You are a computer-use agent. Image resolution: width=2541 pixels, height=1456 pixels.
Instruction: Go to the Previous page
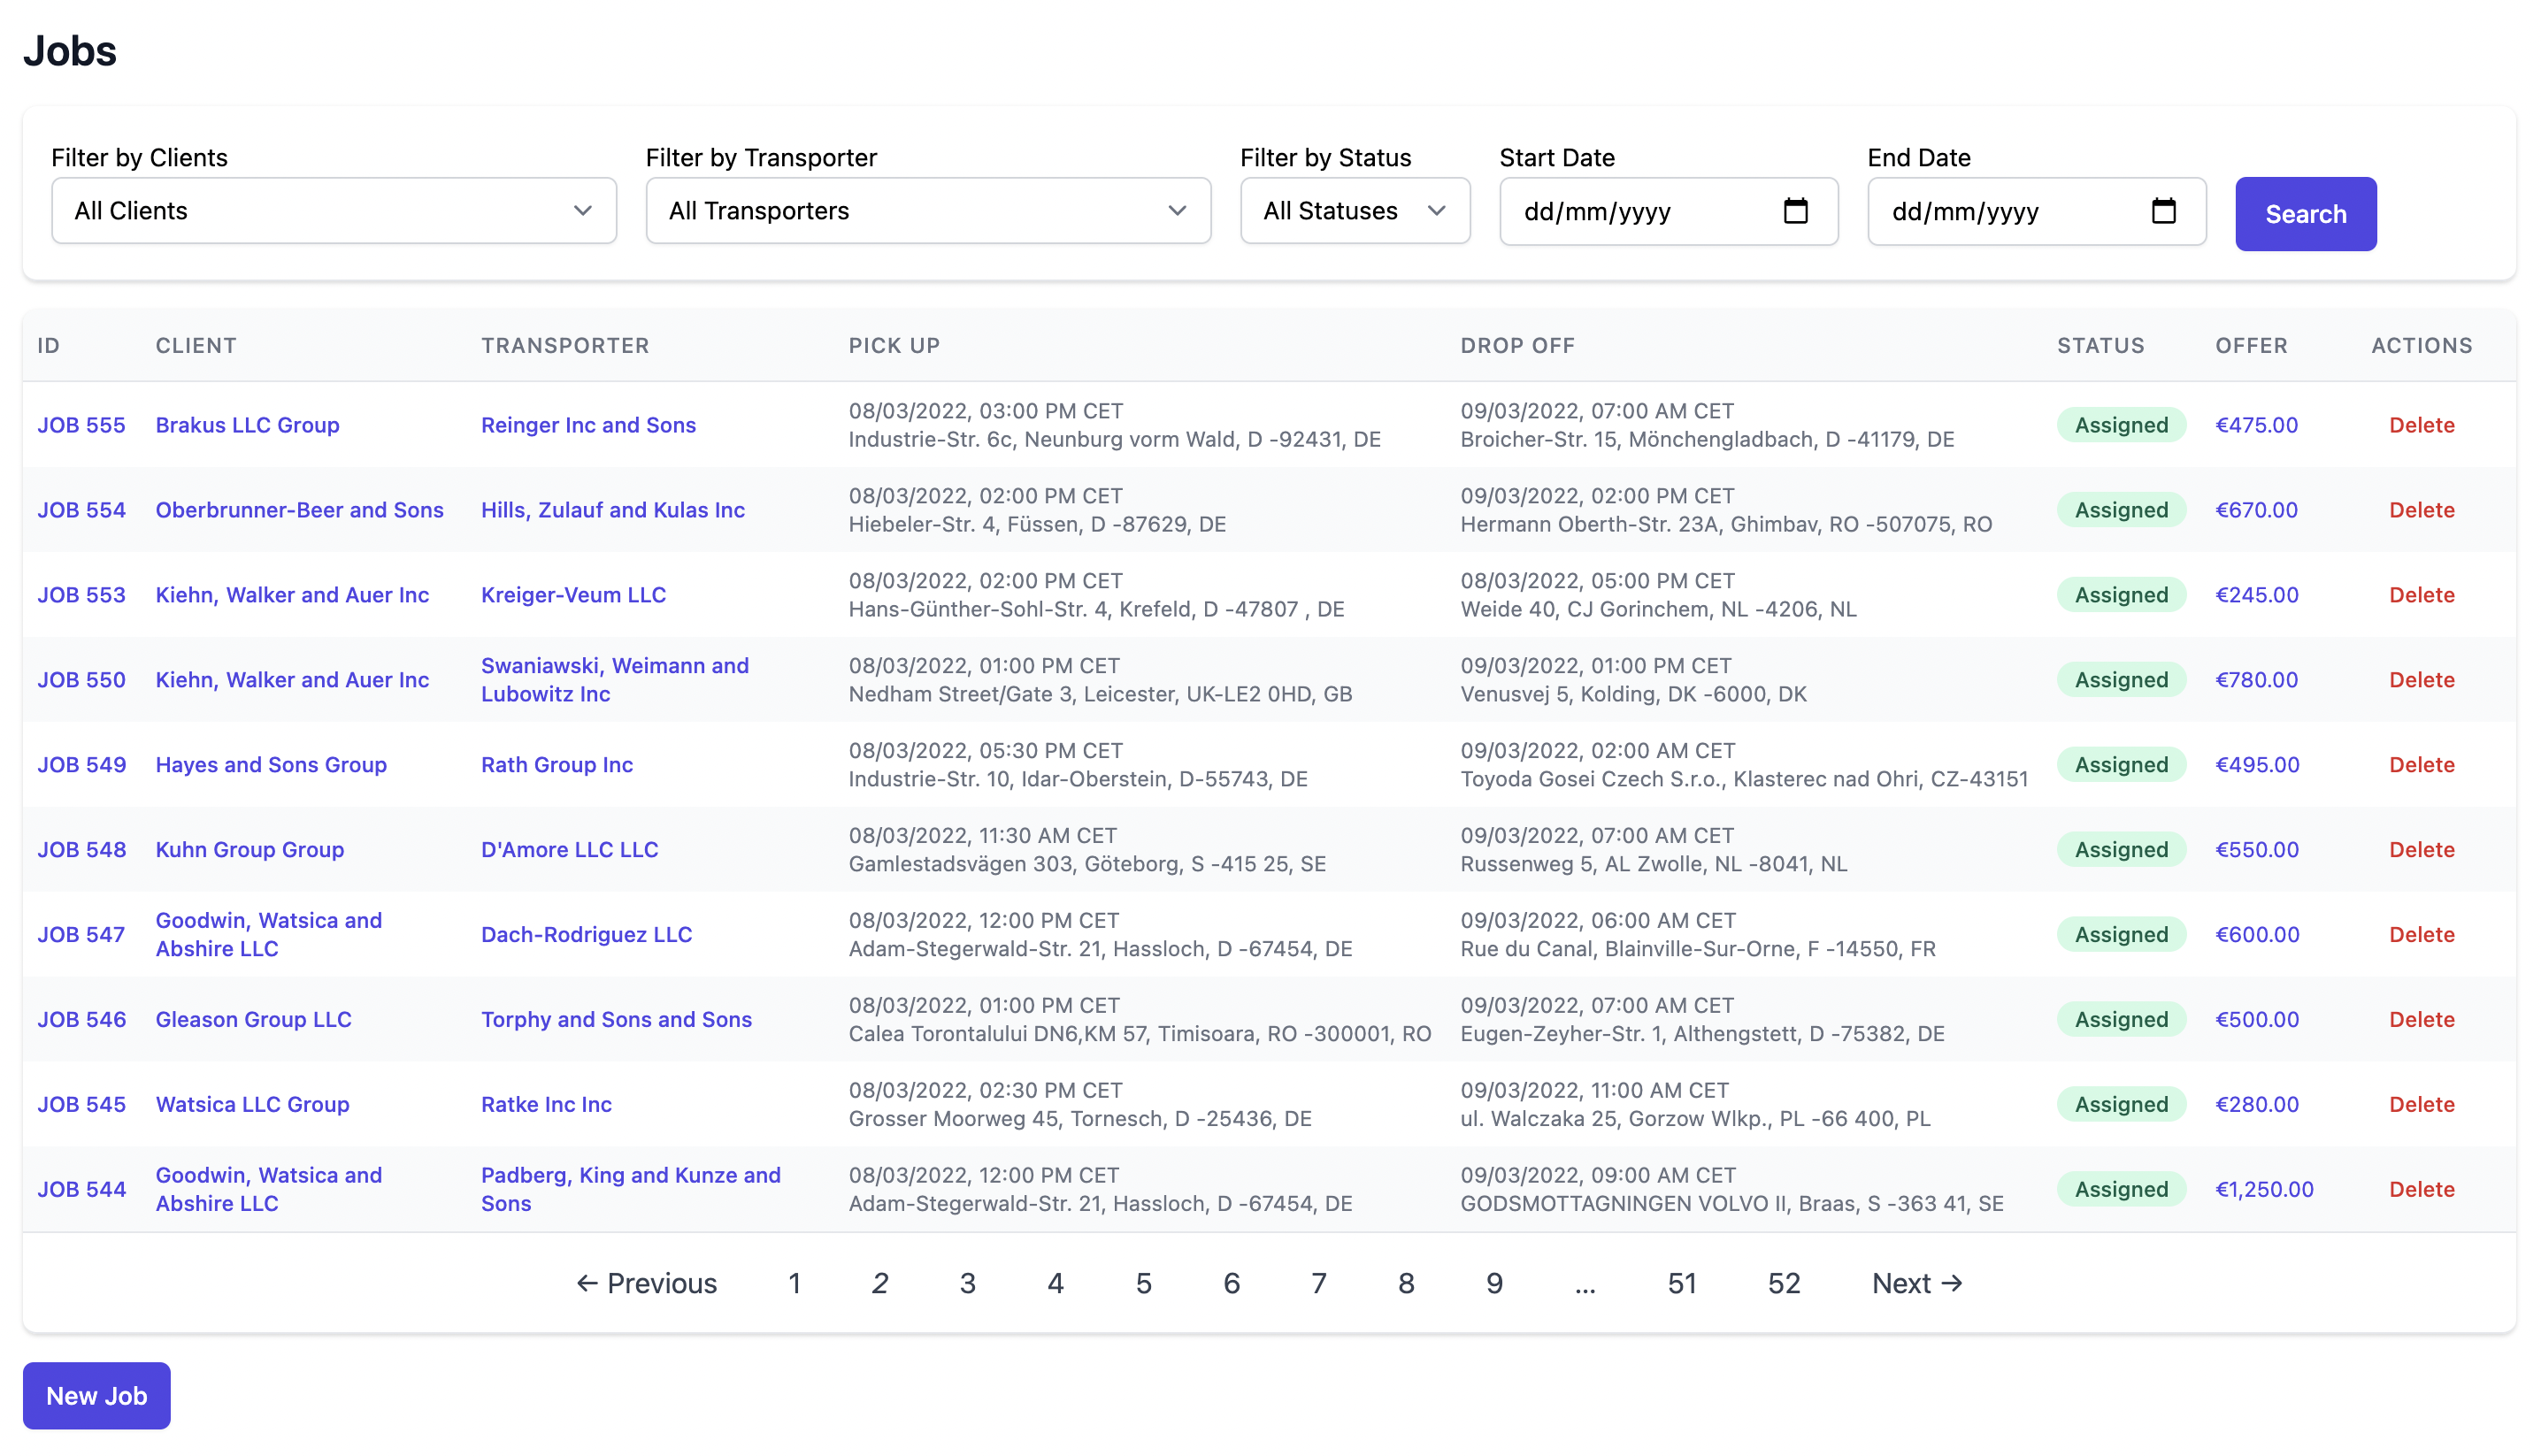[646, 1283]
